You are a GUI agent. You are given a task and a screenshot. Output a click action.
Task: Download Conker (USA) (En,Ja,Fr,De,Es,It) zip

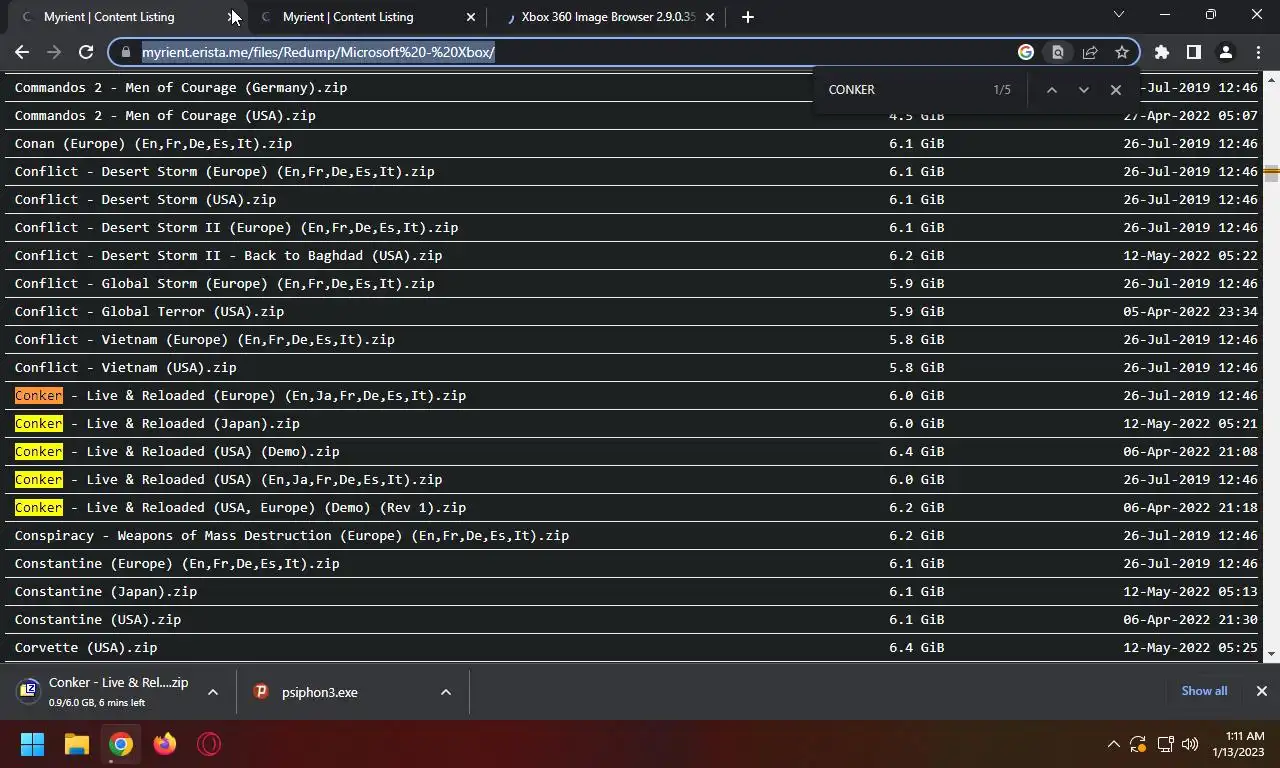pyautogui.click(x=228, y=479)
